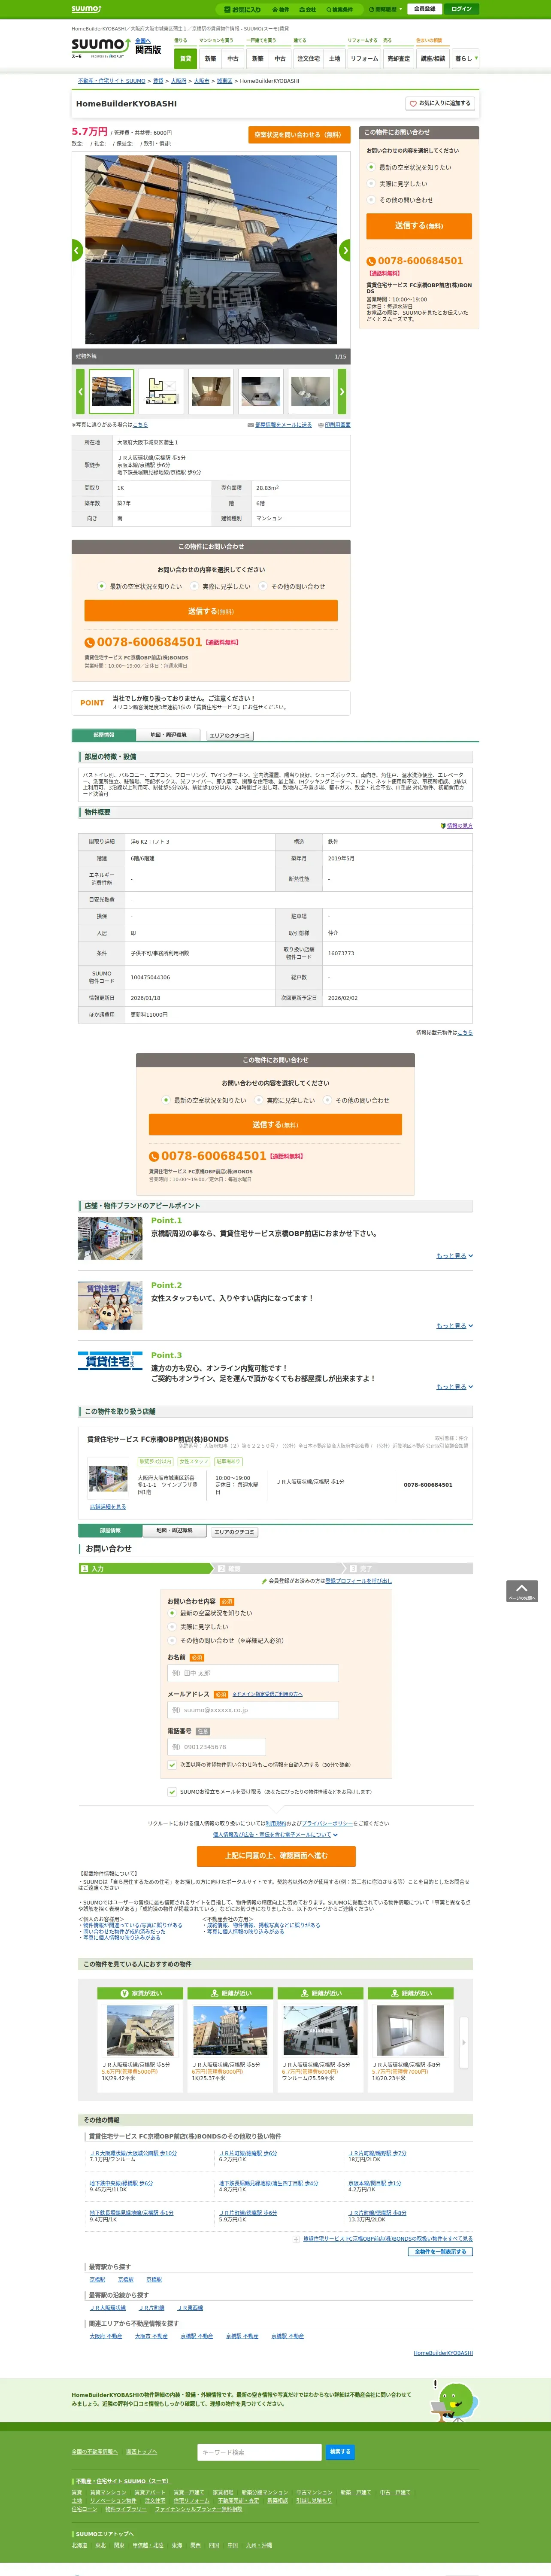Select the 部屋情報 tab under photos

click(104, 735)
